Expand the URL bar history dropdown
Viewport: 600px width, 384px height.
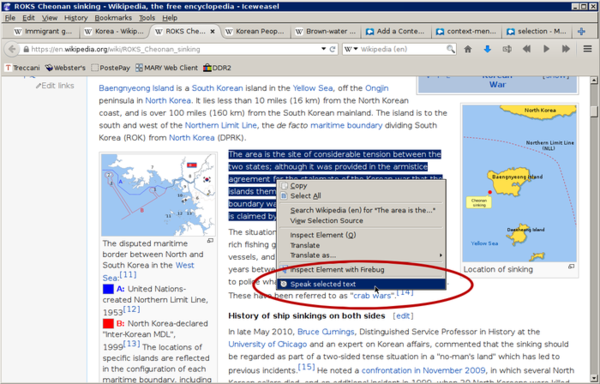323,49
